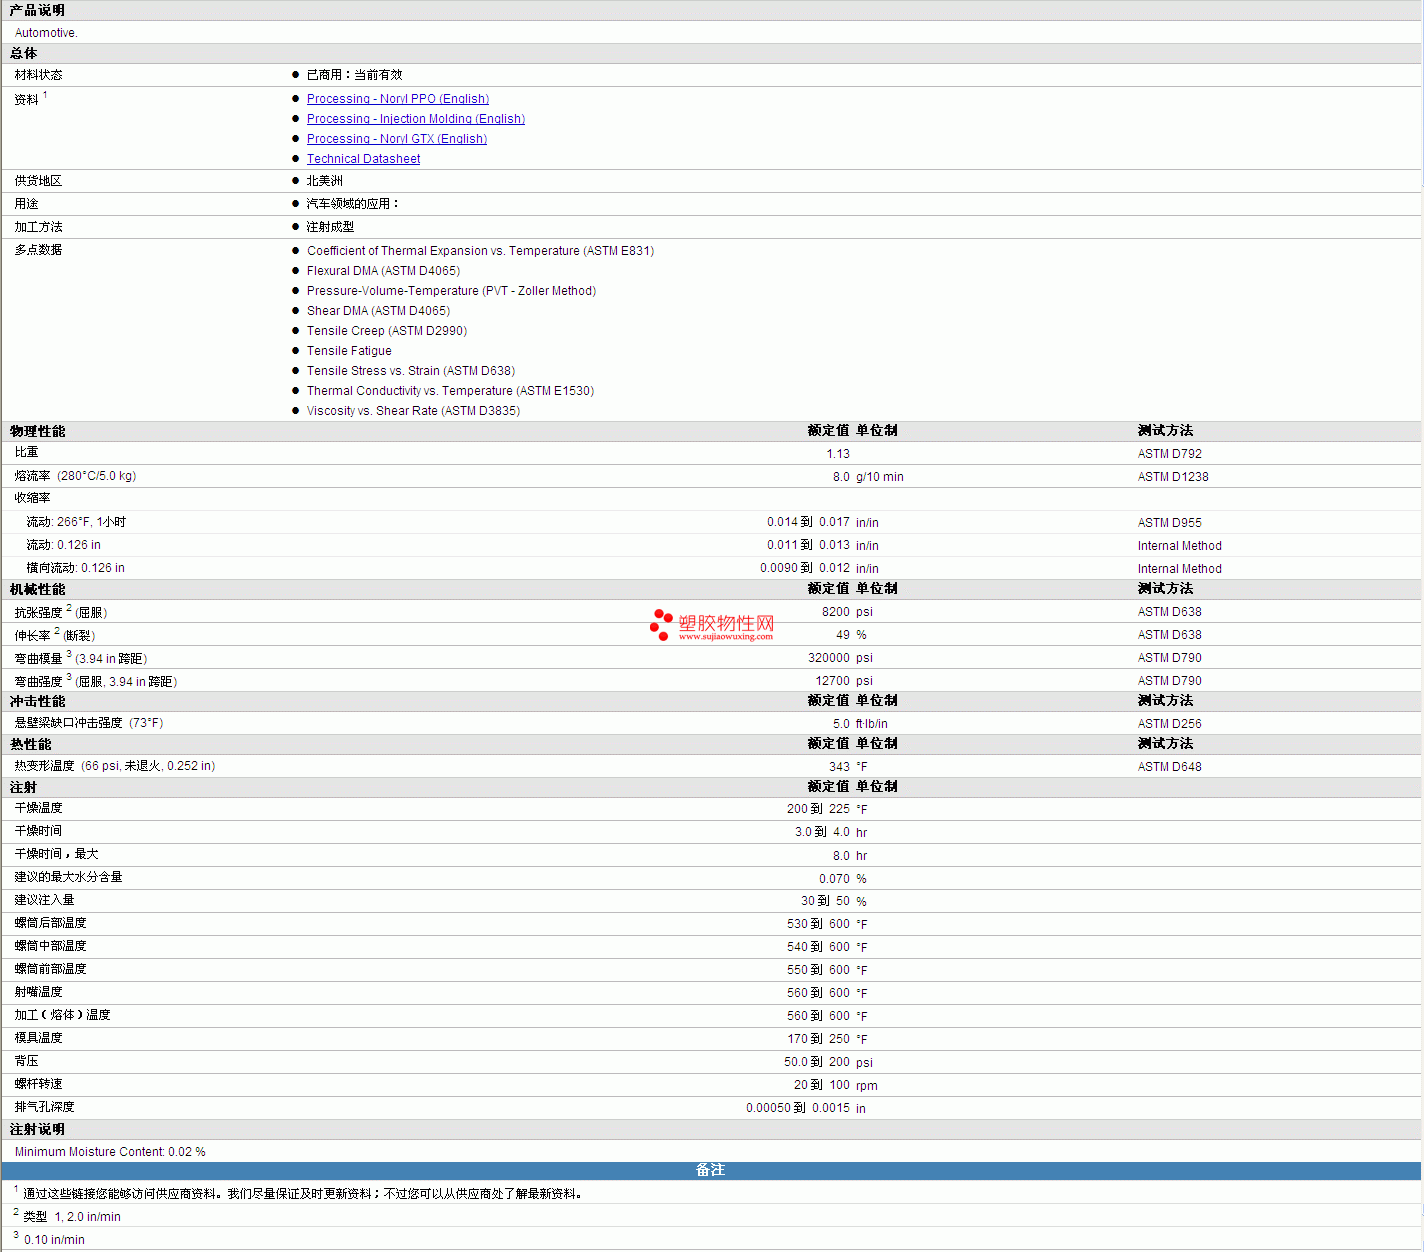Open the Processing - Noryl GTX (English) link
This screenshot has height=1252, width=1424.
pyautogui.click(x=397, y=139)
